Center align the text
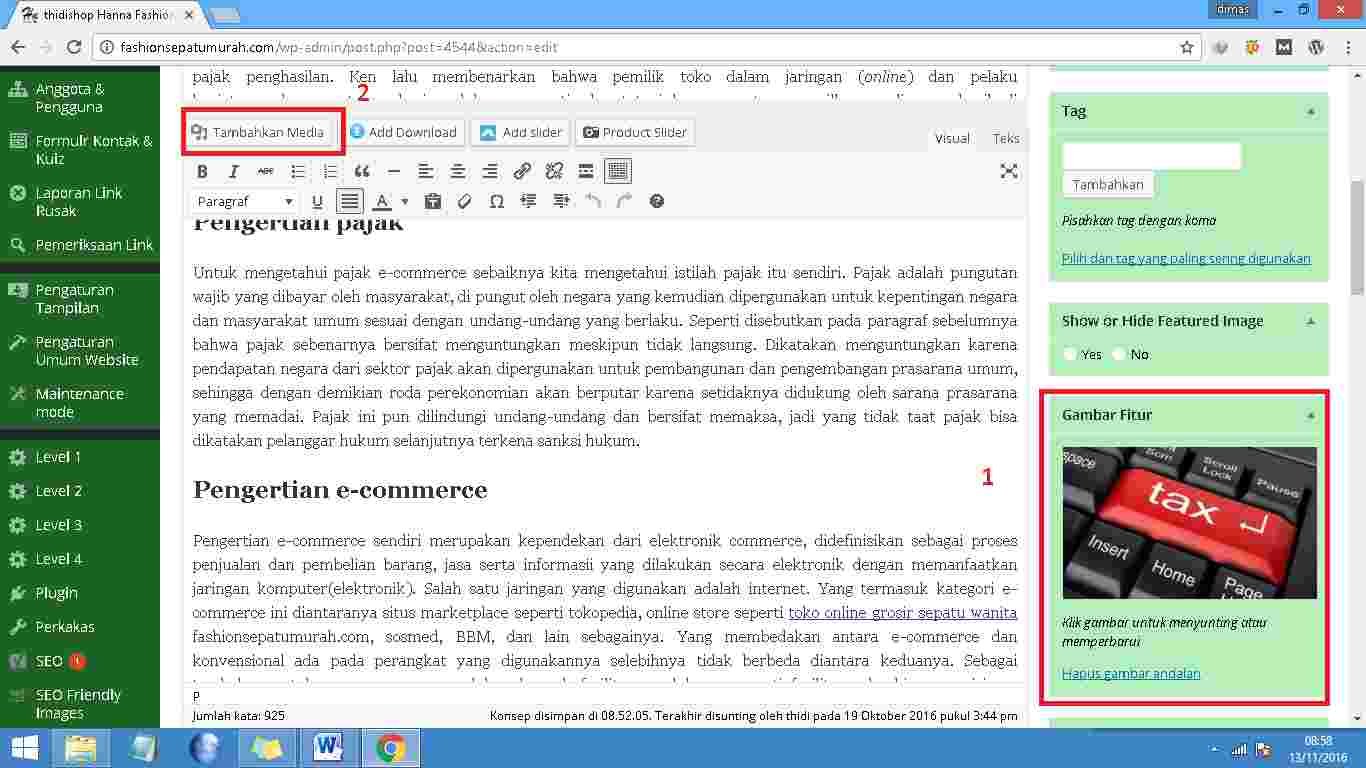This screenshot has width=1366, height=768. pyautogui.click(x=458, y=171)
